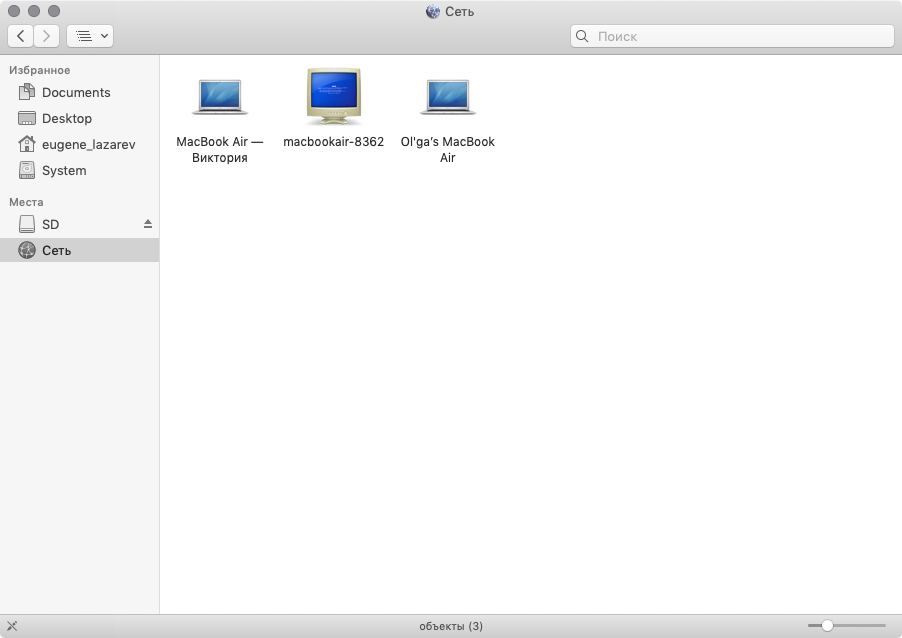The image size is (902, 638).
Task: Click the System label in sidebar
Action: pyautogui.click(x=64, y=171)
